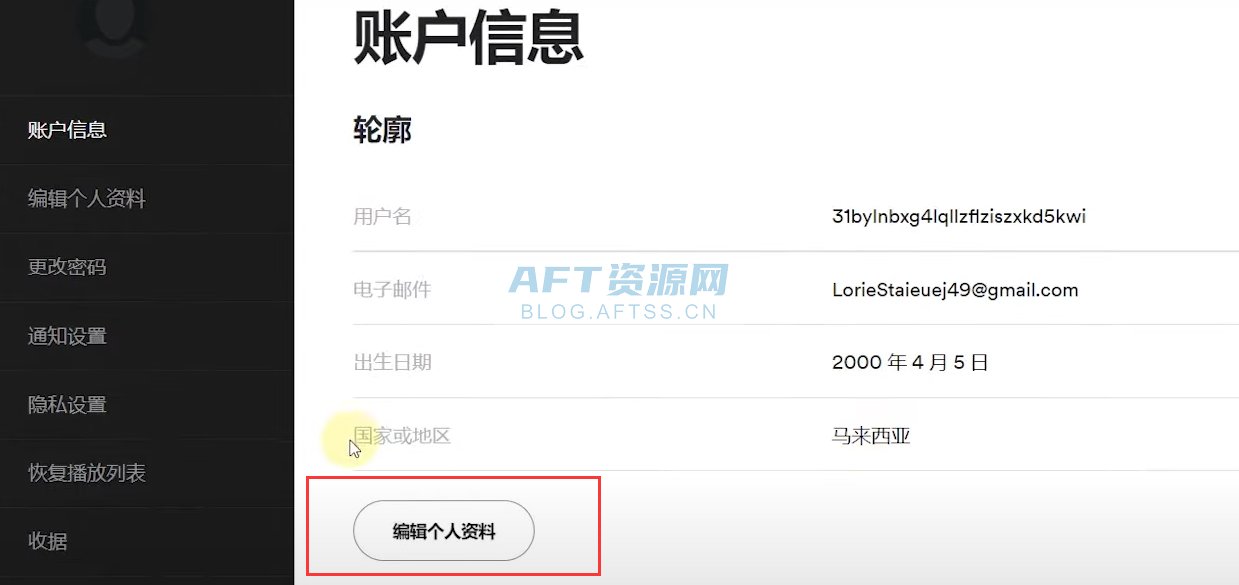Click the 出生日期 field label
The image size is (1239, 585).
click(x=392, y=362)
